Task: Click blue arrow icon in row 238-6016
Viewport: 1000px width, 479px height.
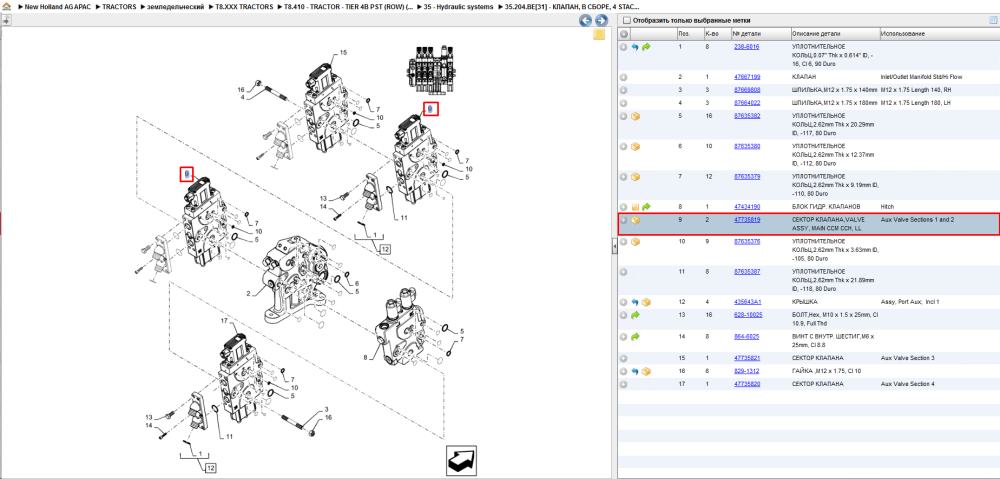Action: [x=635, y=47]
